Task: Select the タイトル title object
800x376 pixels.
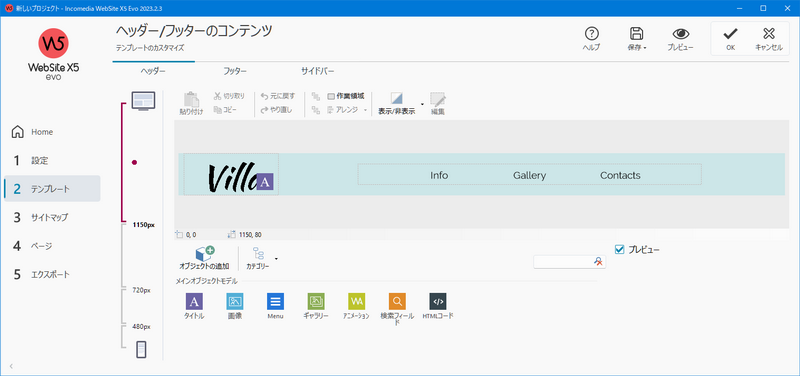Action: click(x=194, y=306)
